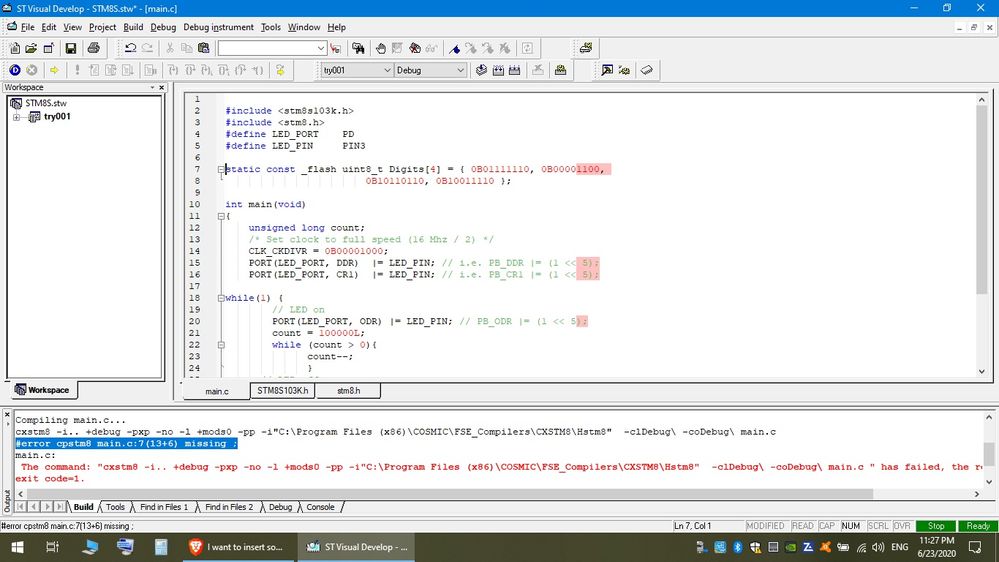Collapse main function fold at line 11
Viewport: 999px width, 562px height.
click(x=221, y=217)
